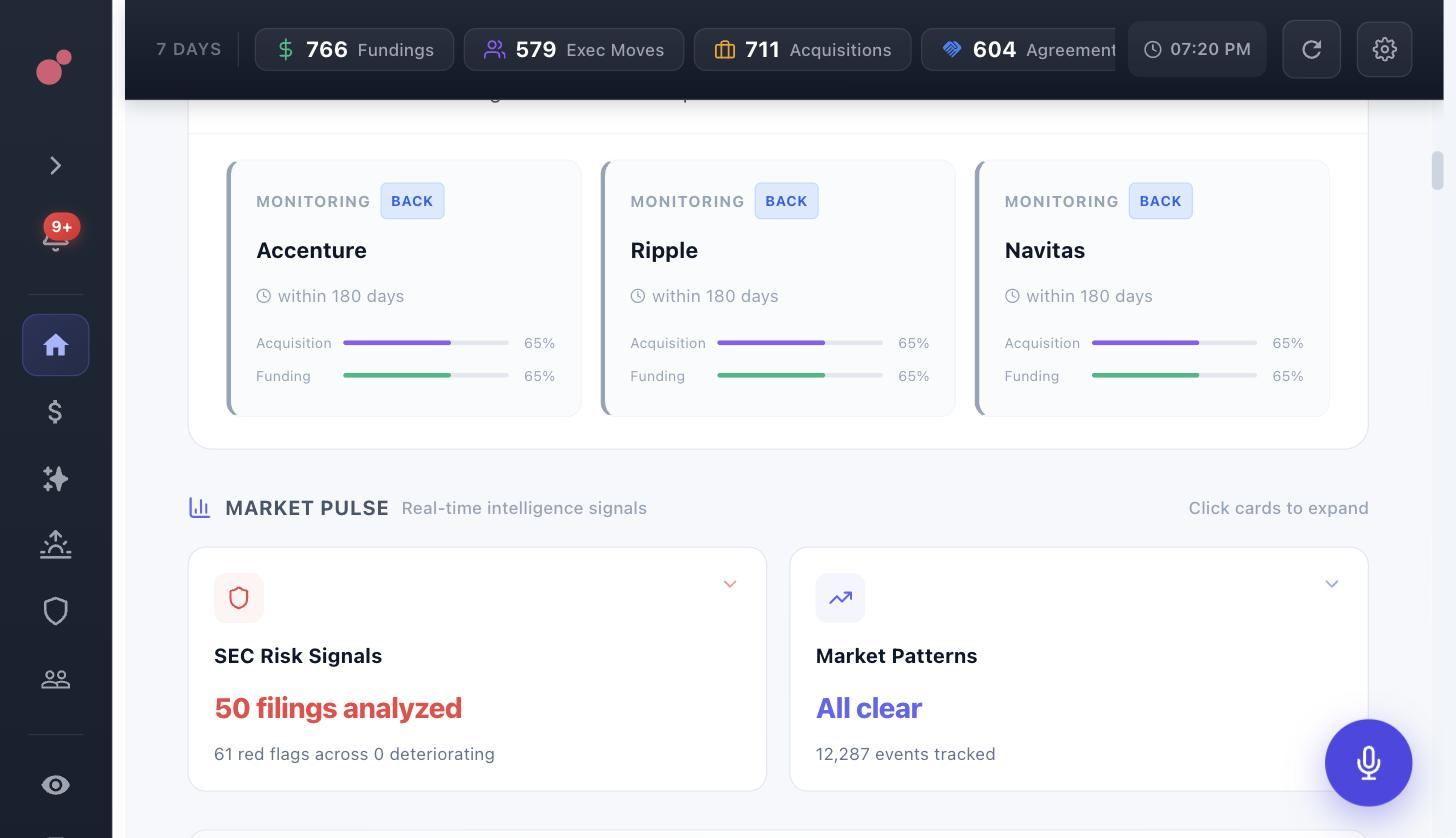Click the page vertical scrollbar thumb

1437,170
